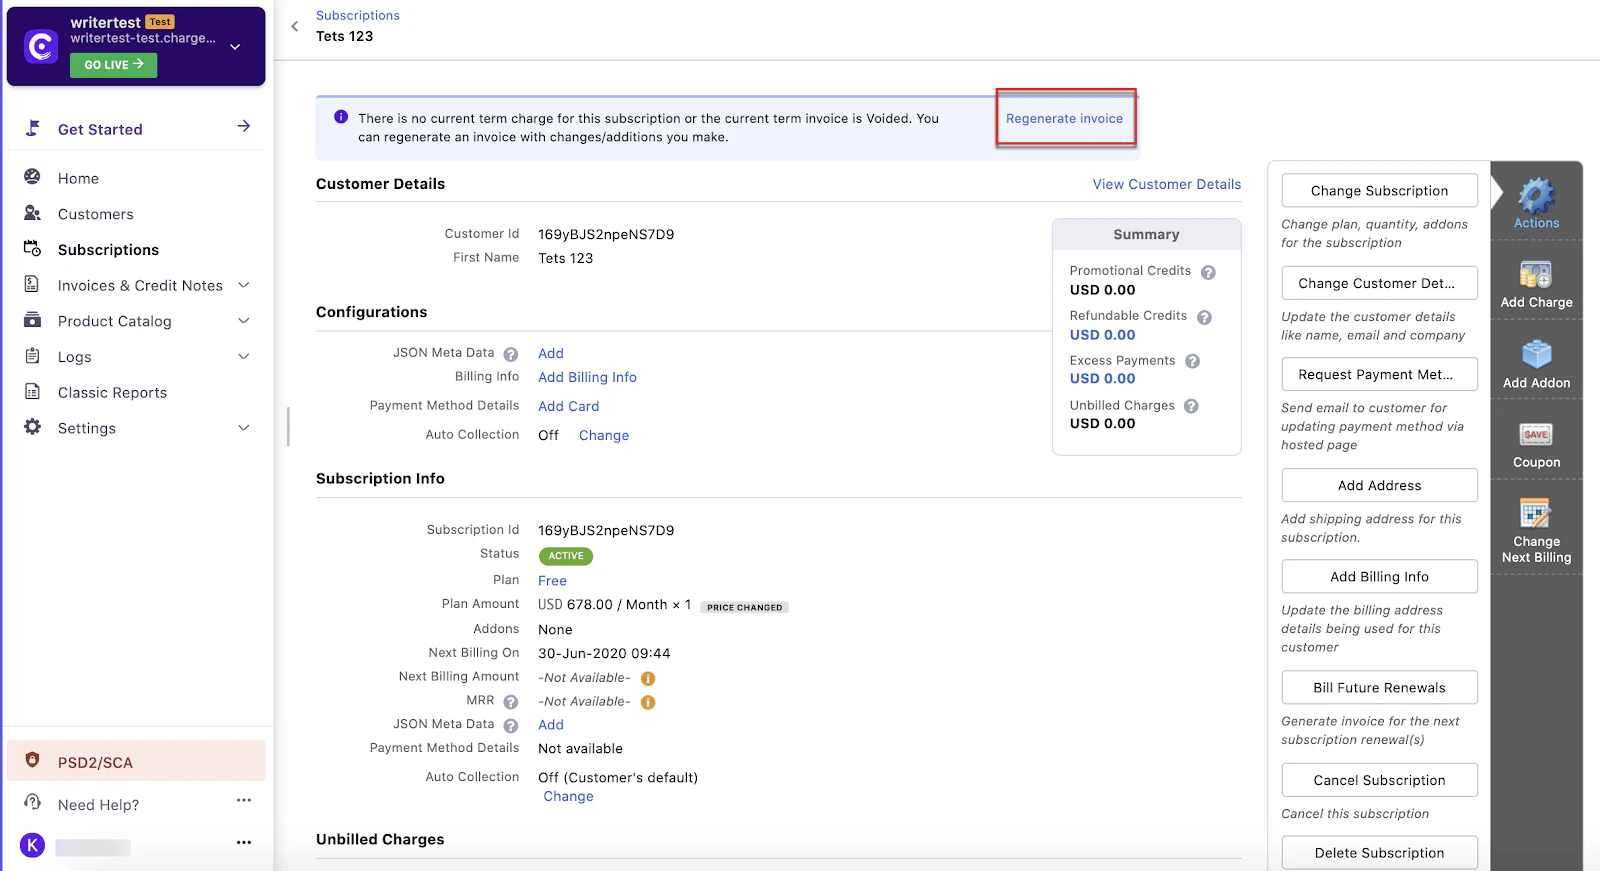1600x871 pixels.
Task: Show help for Promotional Credits
Action: point(1208,272)
